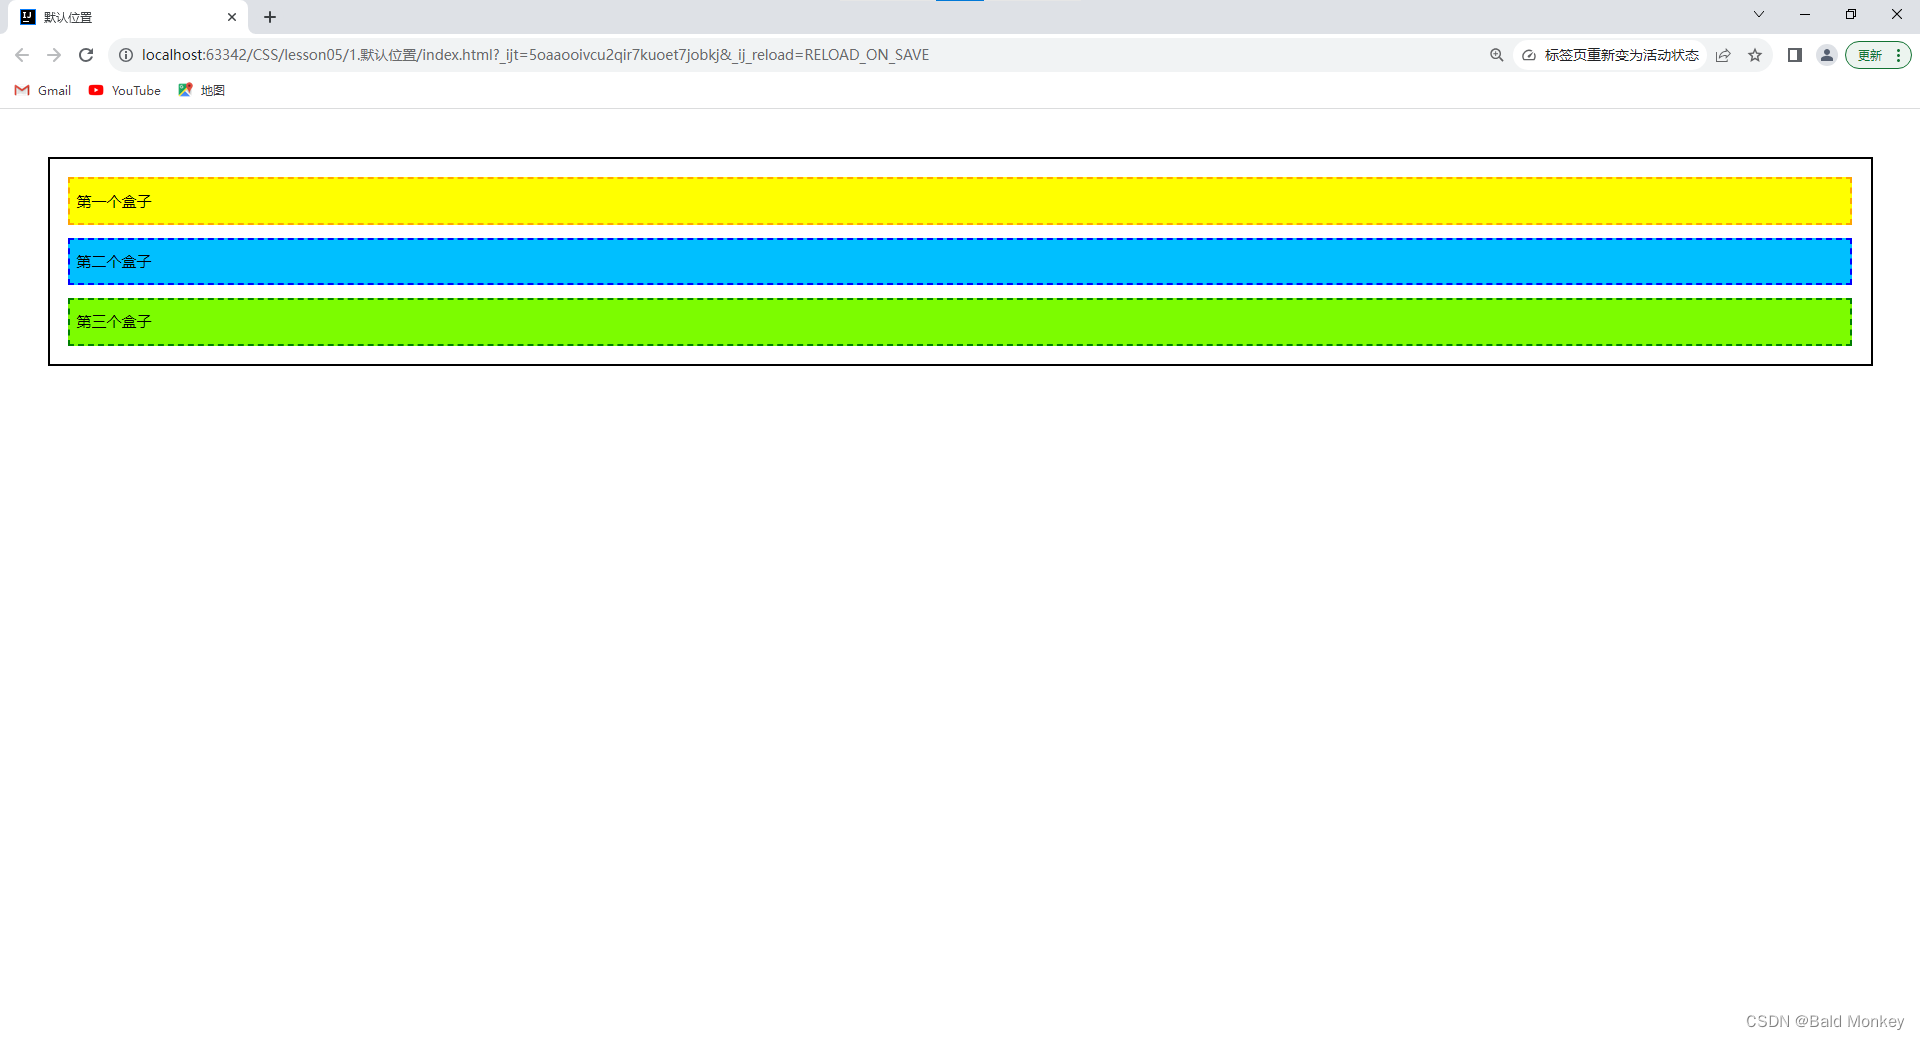Close the browser window
This screenshot has width=1920, height=1040.
pos(1897,14)
